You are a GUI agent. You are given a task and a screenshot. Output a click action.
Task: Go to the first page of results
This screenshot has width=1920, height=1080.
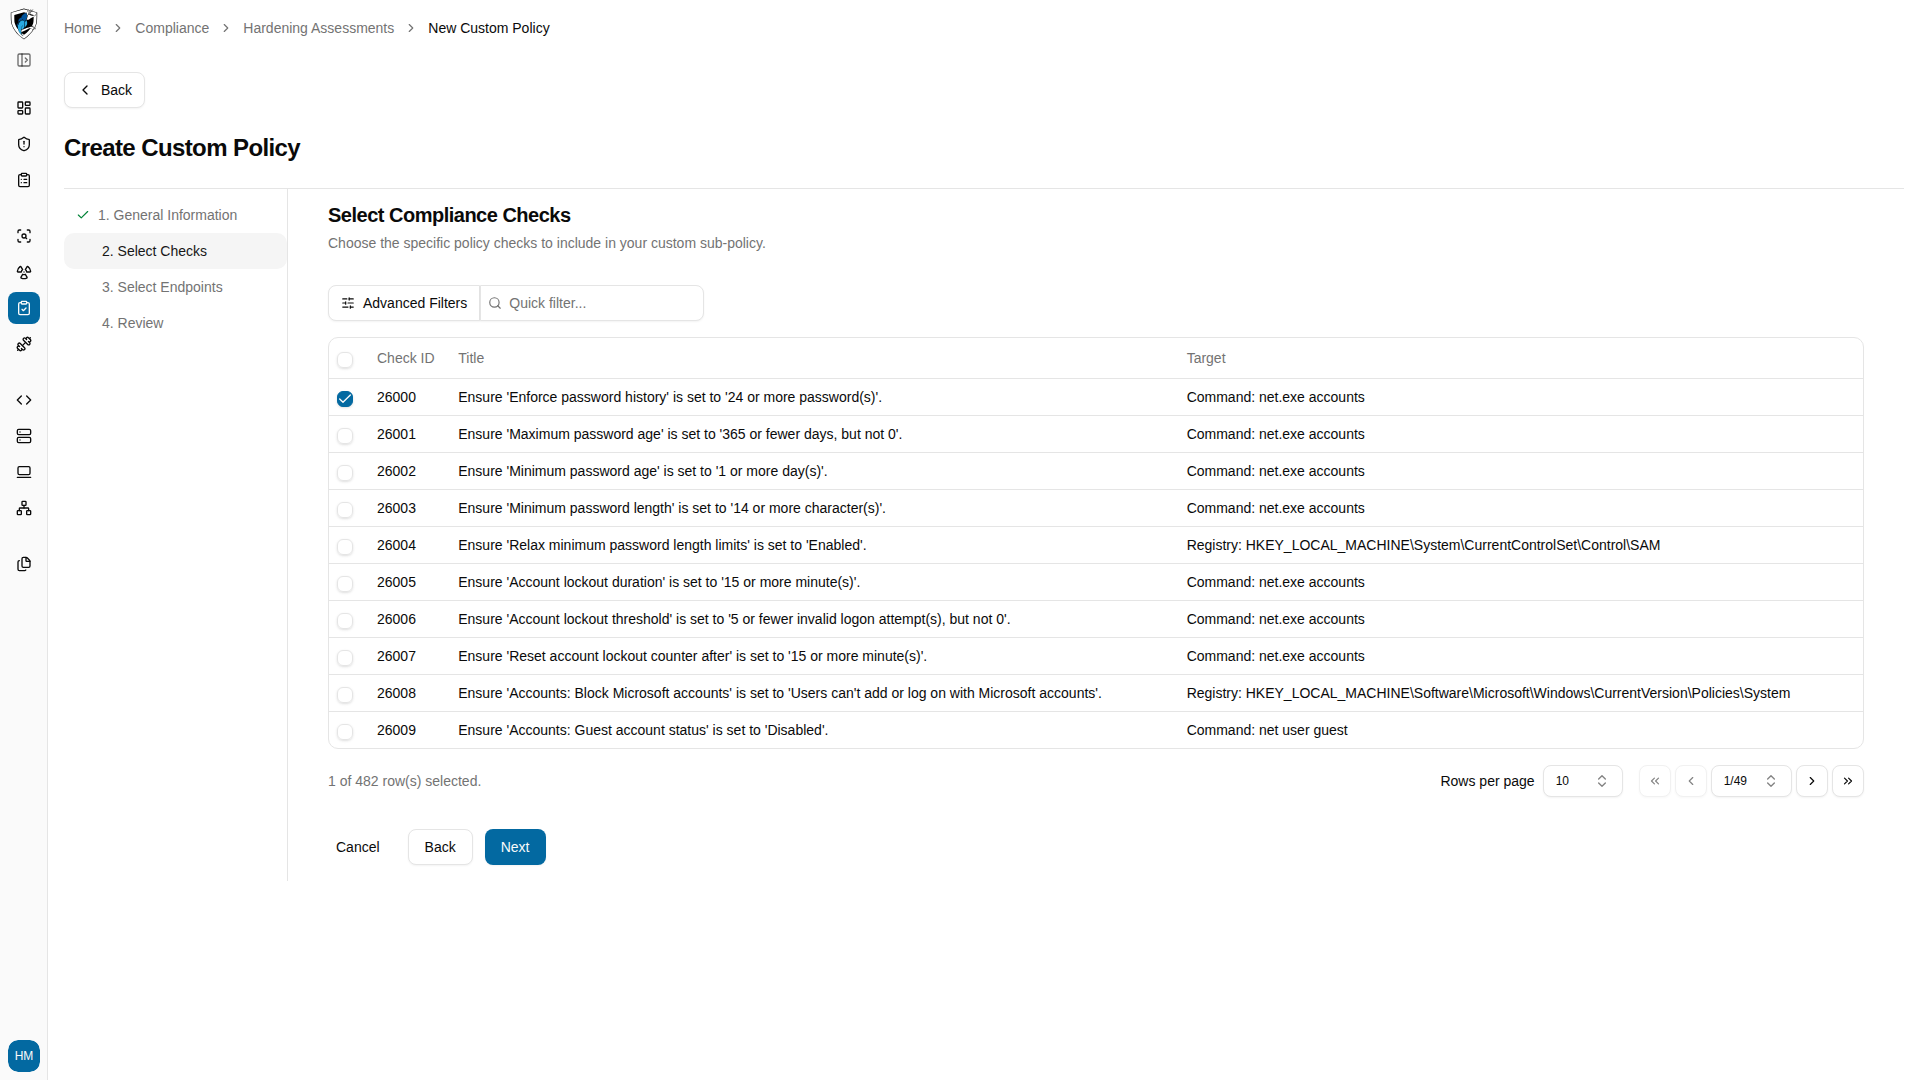click(x=1655, y=781)
